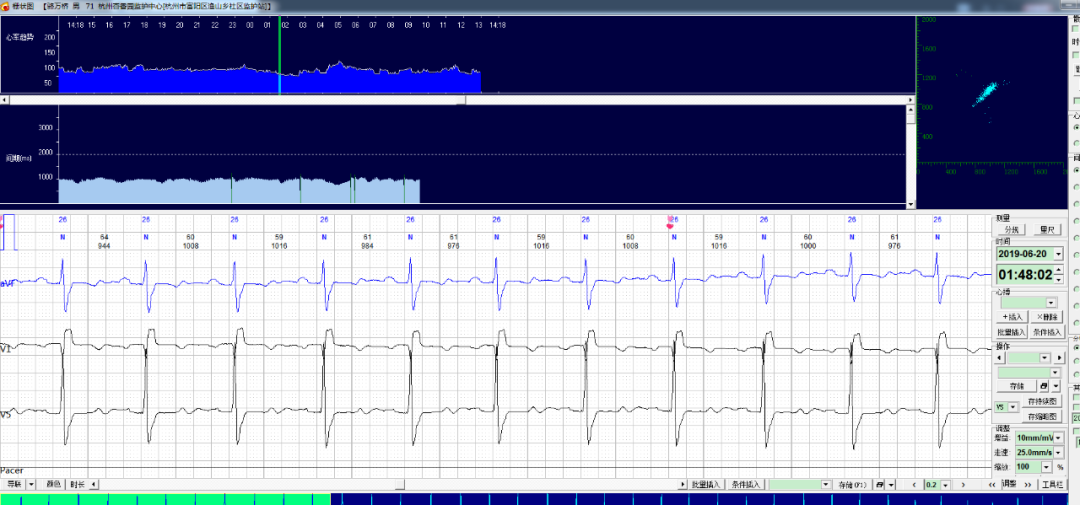The image size is (1080, 505).
Task: Click the +插入 insert beat button
Action: 1012,316
